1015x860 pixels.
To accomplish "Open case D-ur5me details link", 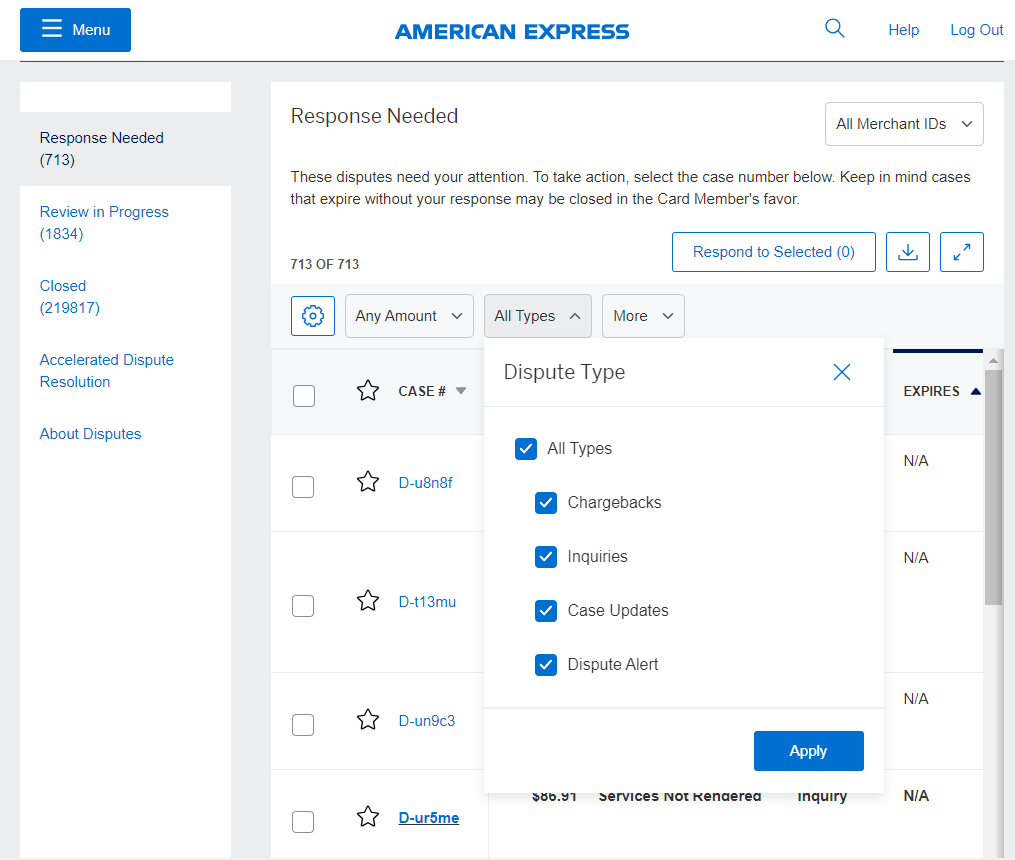I will pyautogui.click(x=428, y=817).
